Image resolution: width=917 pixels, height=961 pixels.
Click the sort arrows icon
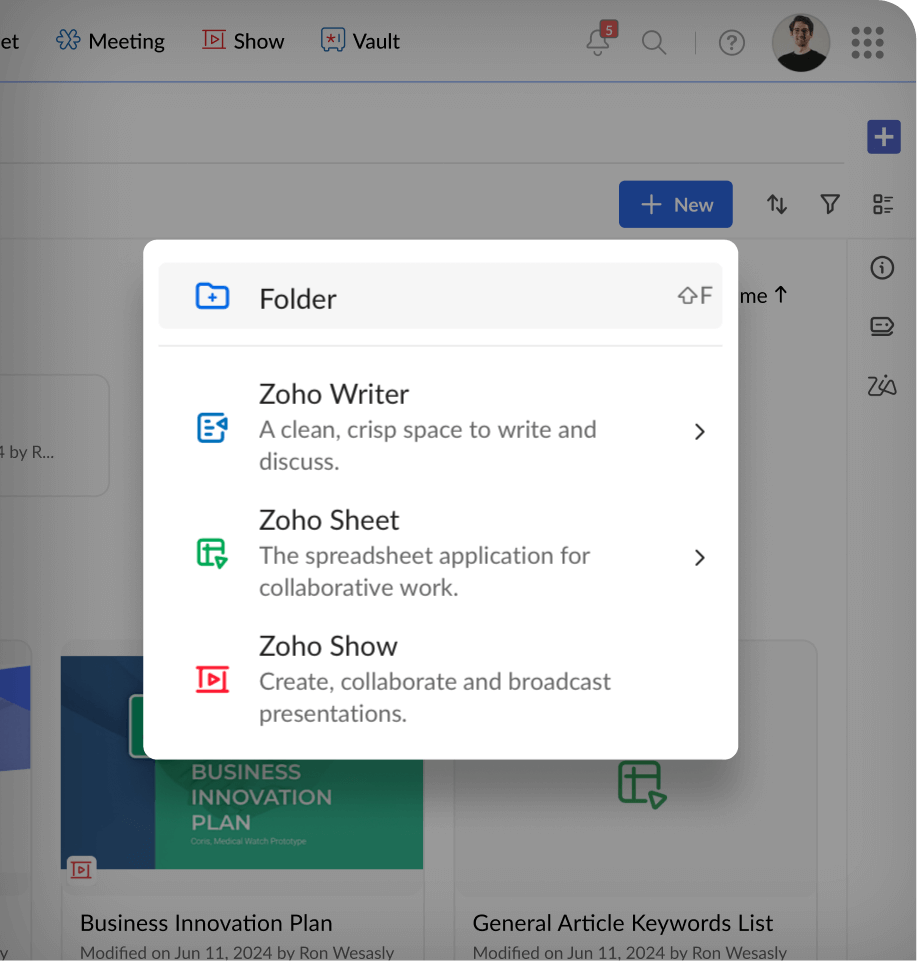click(777, 204)
